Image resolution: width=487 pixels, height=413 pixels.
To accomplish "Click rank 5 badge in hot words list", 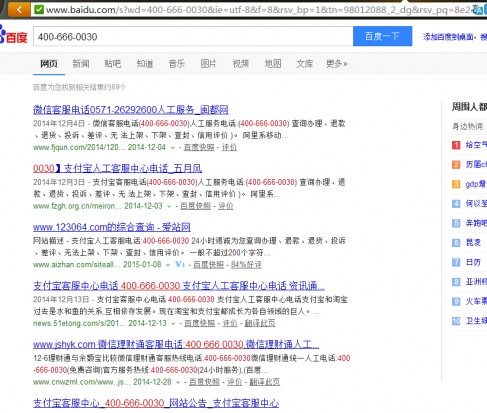I will click(456, 223).
